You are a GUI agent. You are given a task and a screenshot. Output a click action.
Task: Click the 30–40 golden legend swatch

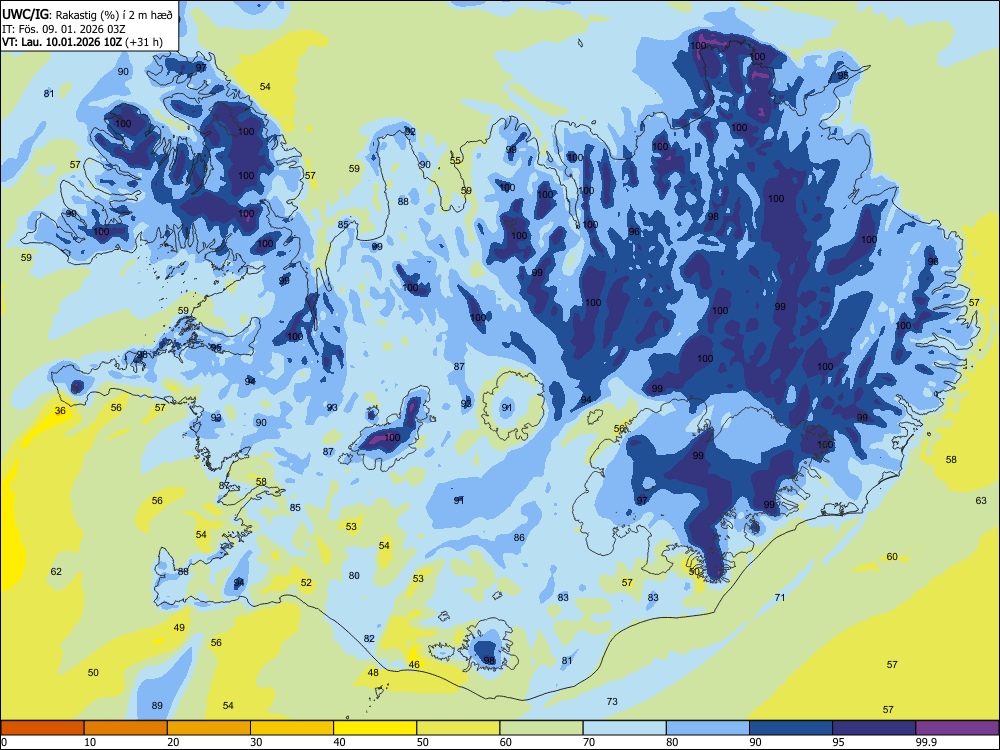[292, 728]
